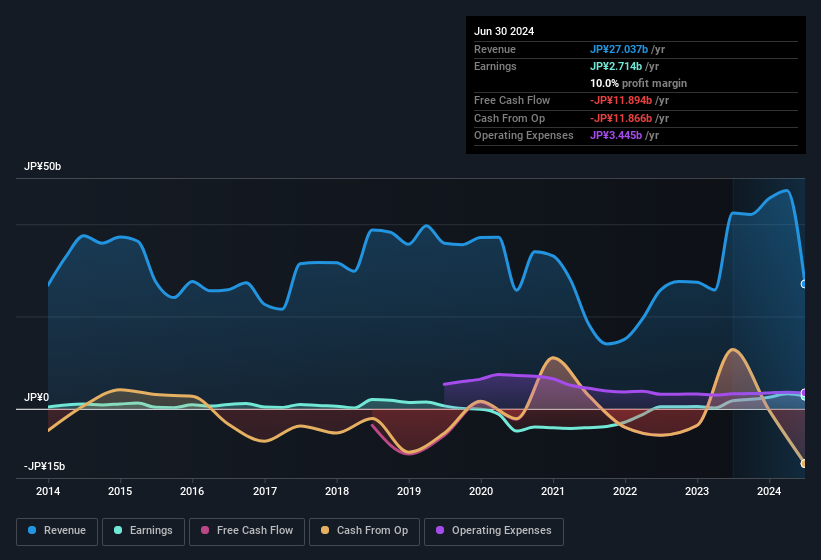This screenshot has width=821, height=560.
Task: Click the -JP¥15b y-axis label
Action: click(x=45, y=466)
